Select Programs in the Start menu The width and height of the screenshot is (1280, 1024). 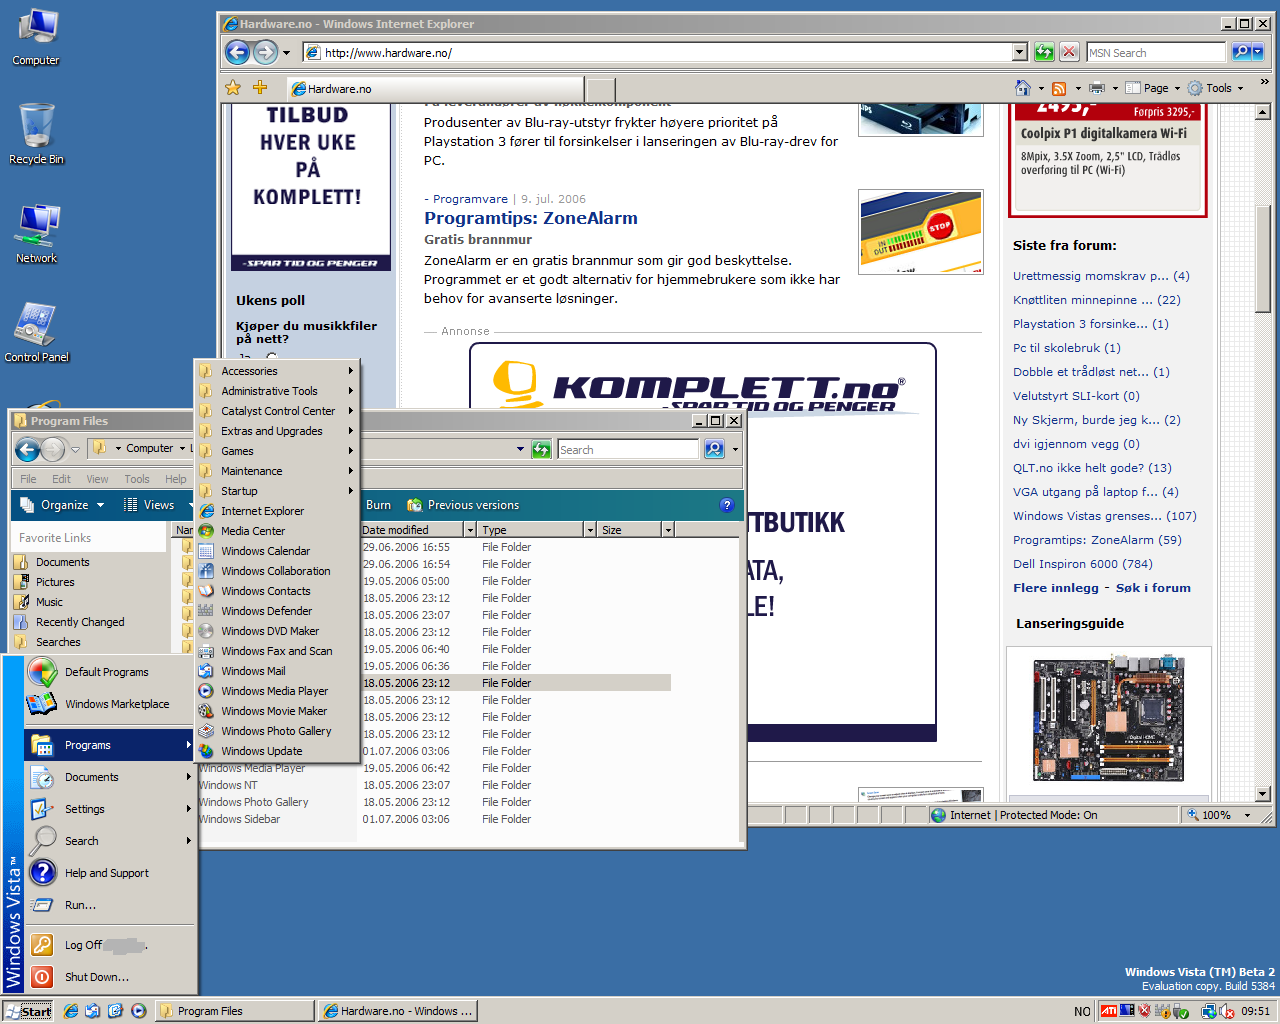[x=110, y=745]
